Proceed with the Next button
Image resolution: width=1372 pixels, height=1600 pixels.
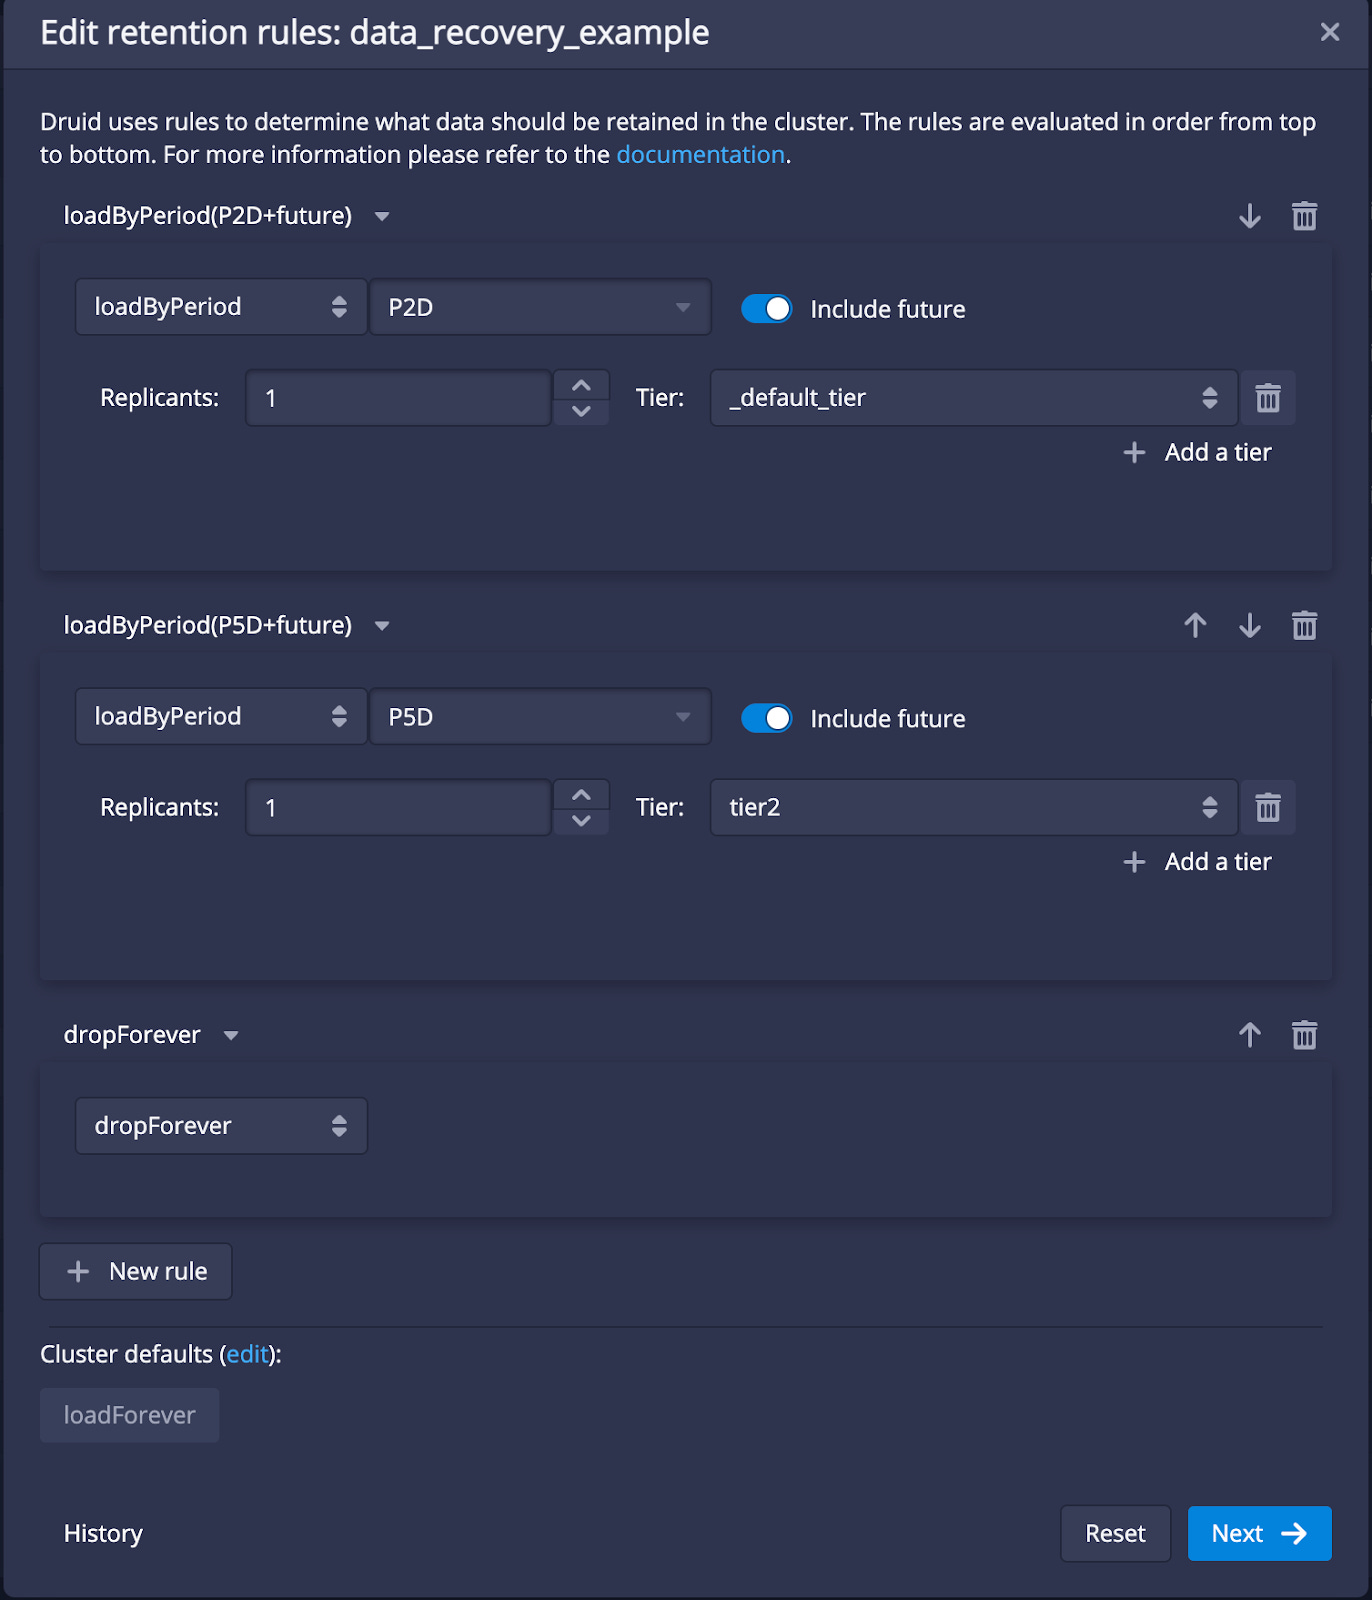pos(1259,1534)
